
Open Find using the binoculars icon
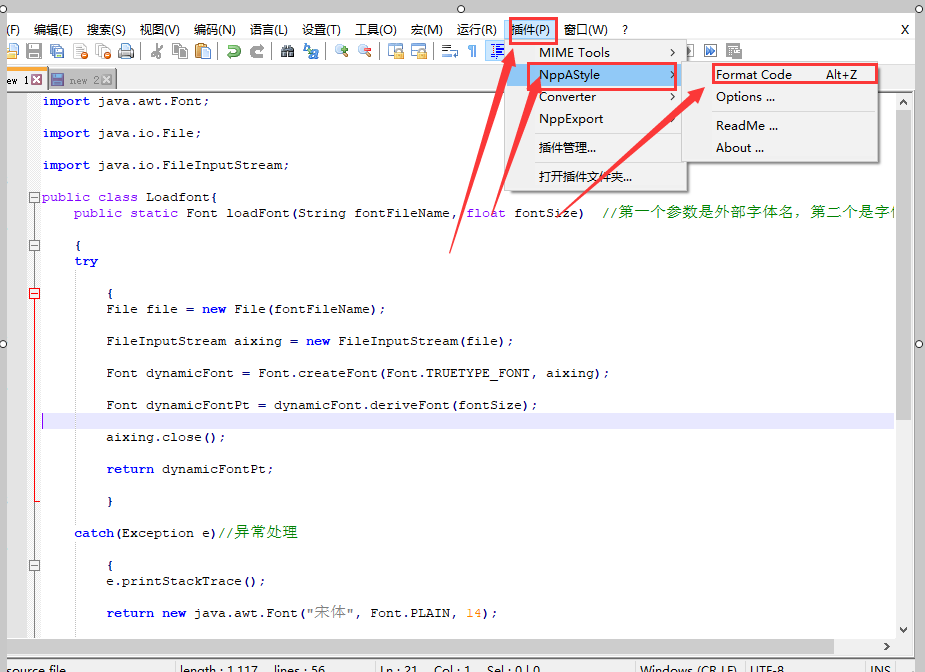287,50
